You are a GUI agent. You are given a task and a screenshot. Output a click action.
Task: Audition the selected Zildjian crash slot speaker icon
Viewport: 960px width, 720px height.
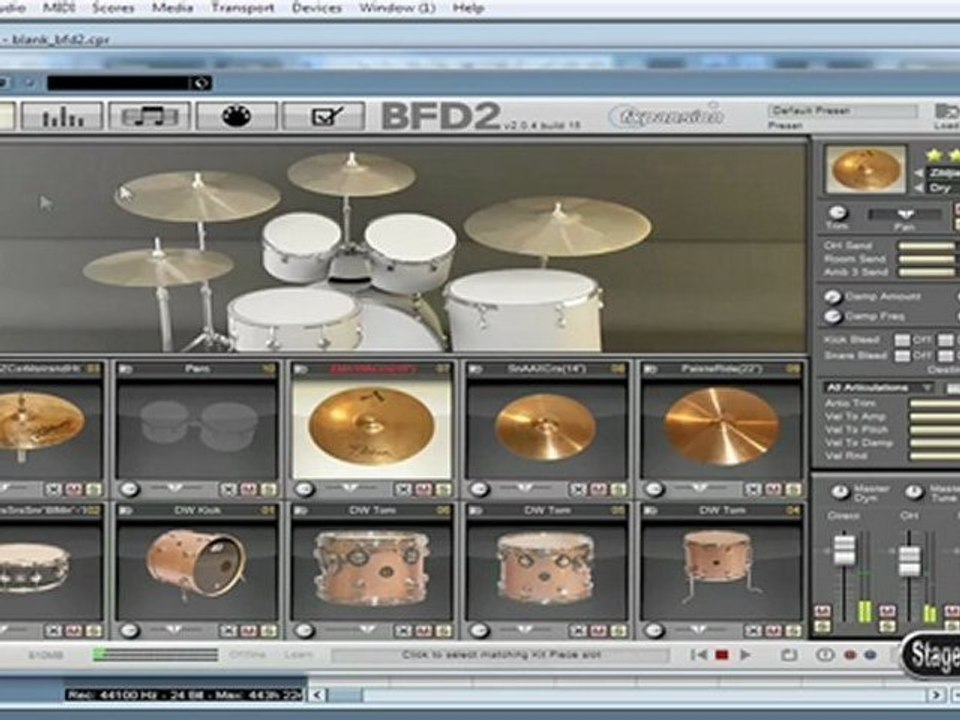pos(301,369)
